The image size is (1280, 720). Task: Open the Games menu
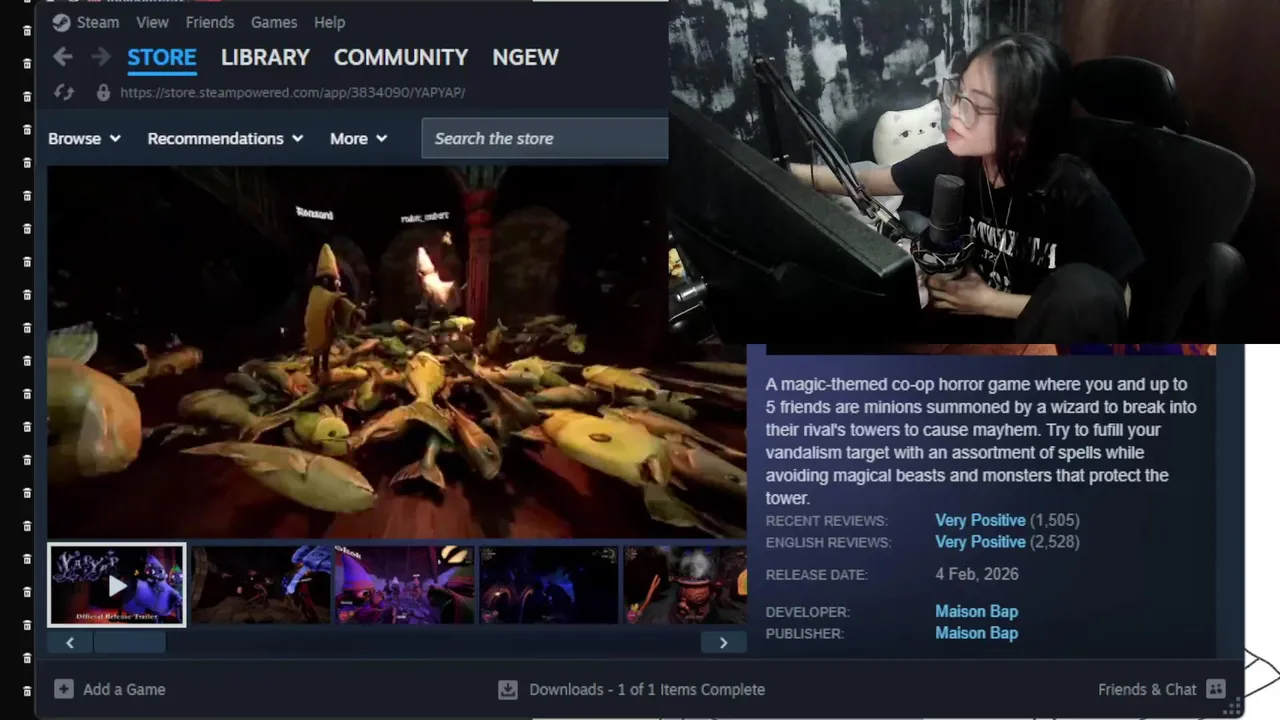[x=274, y=22]
